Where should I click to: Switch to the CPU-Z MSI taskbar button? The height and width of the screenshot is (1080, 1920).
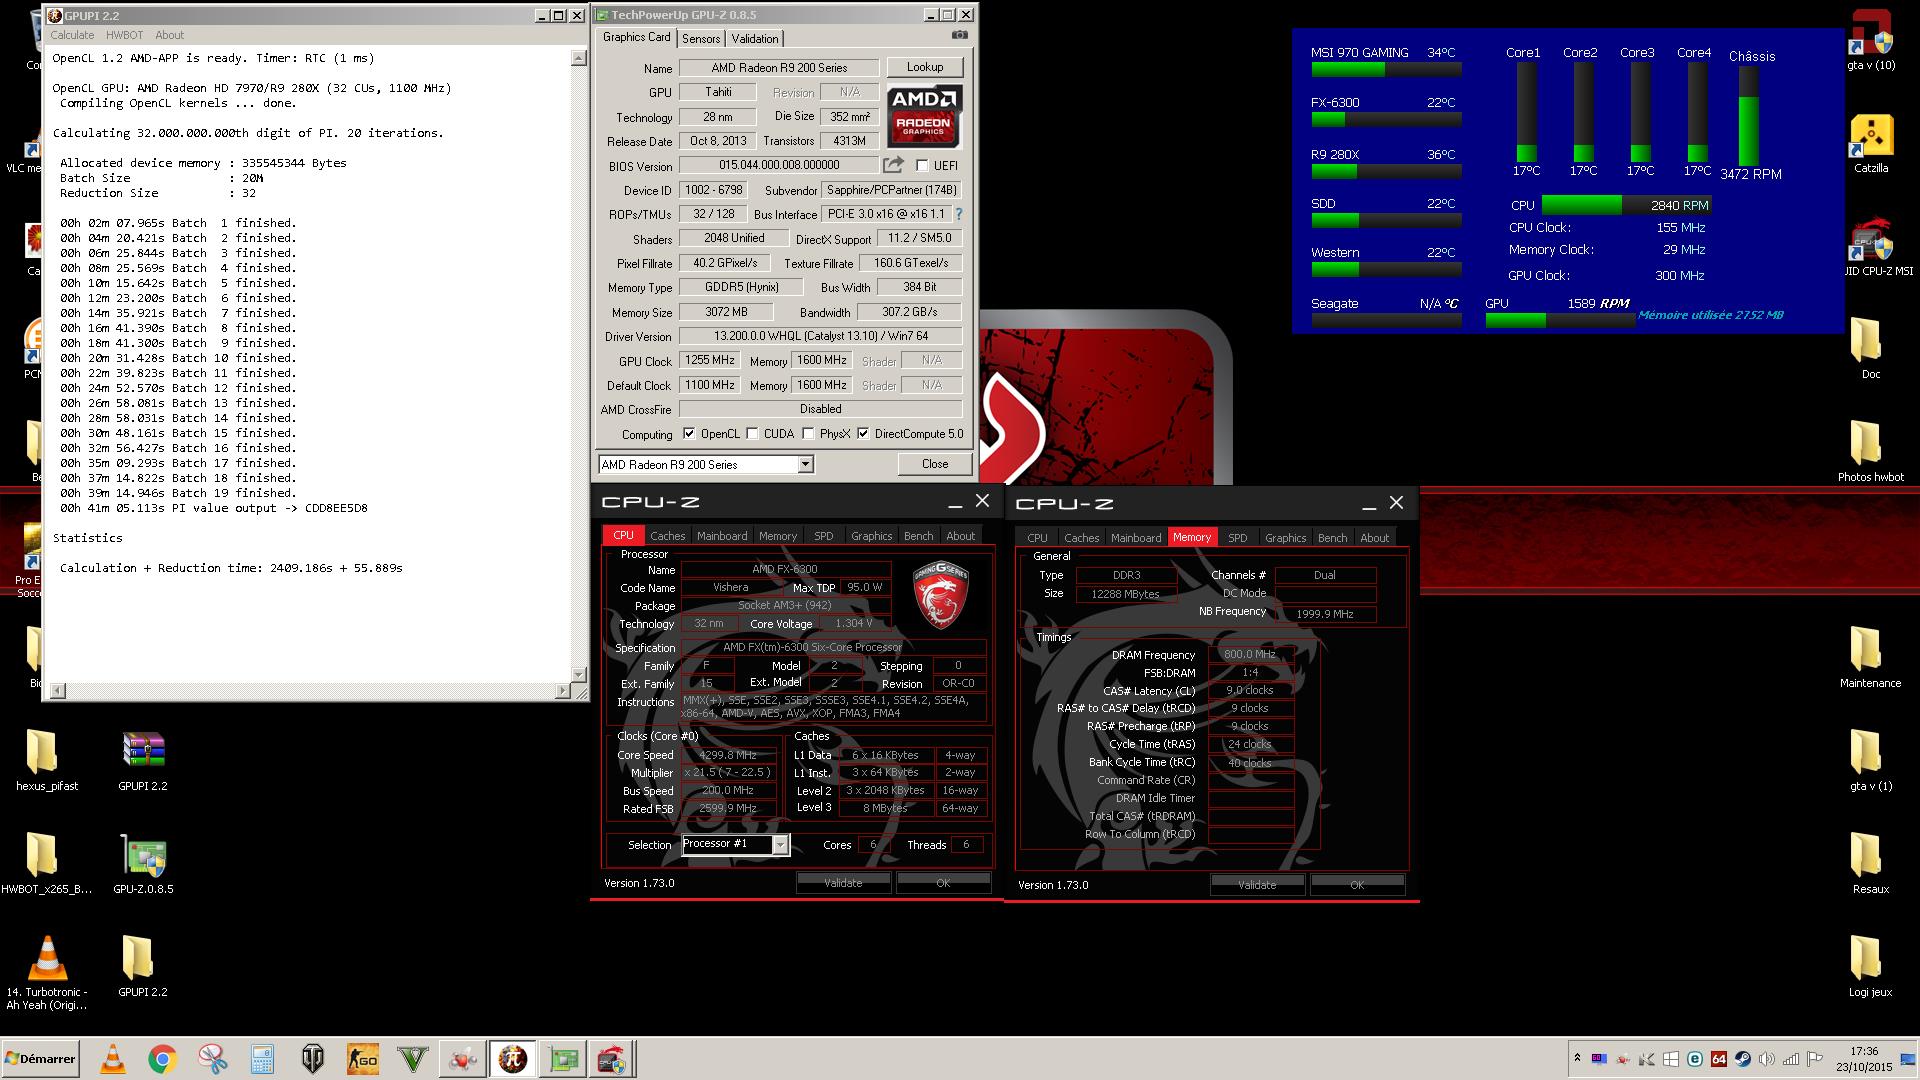(x=612, y=1059)
